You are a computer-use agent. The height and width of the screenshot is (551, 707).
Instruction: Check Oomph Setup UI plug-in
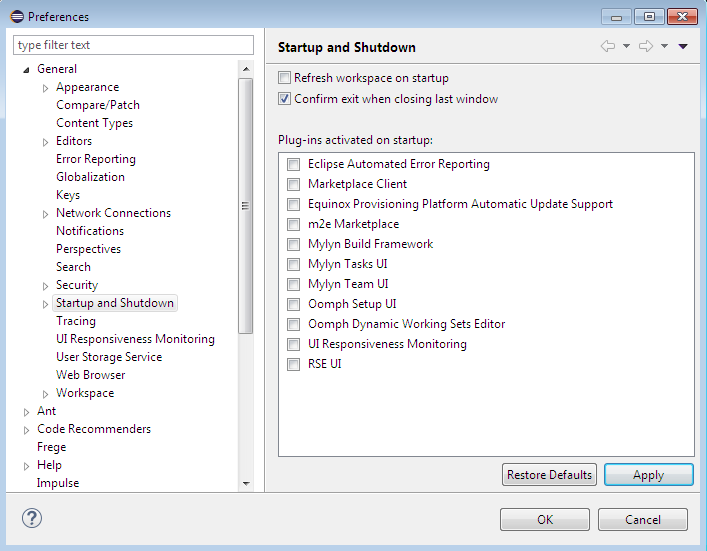point(294,304)
